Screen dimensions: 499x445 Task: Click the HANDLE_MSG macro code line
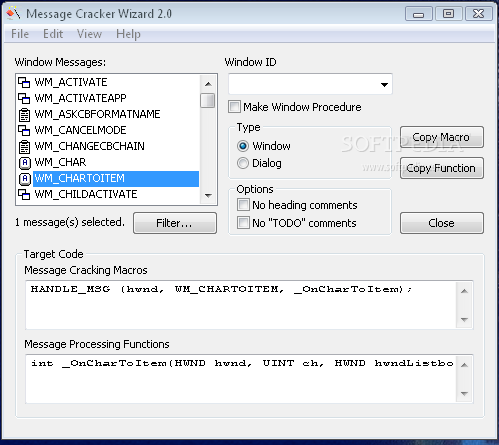(x=221, y=289)
